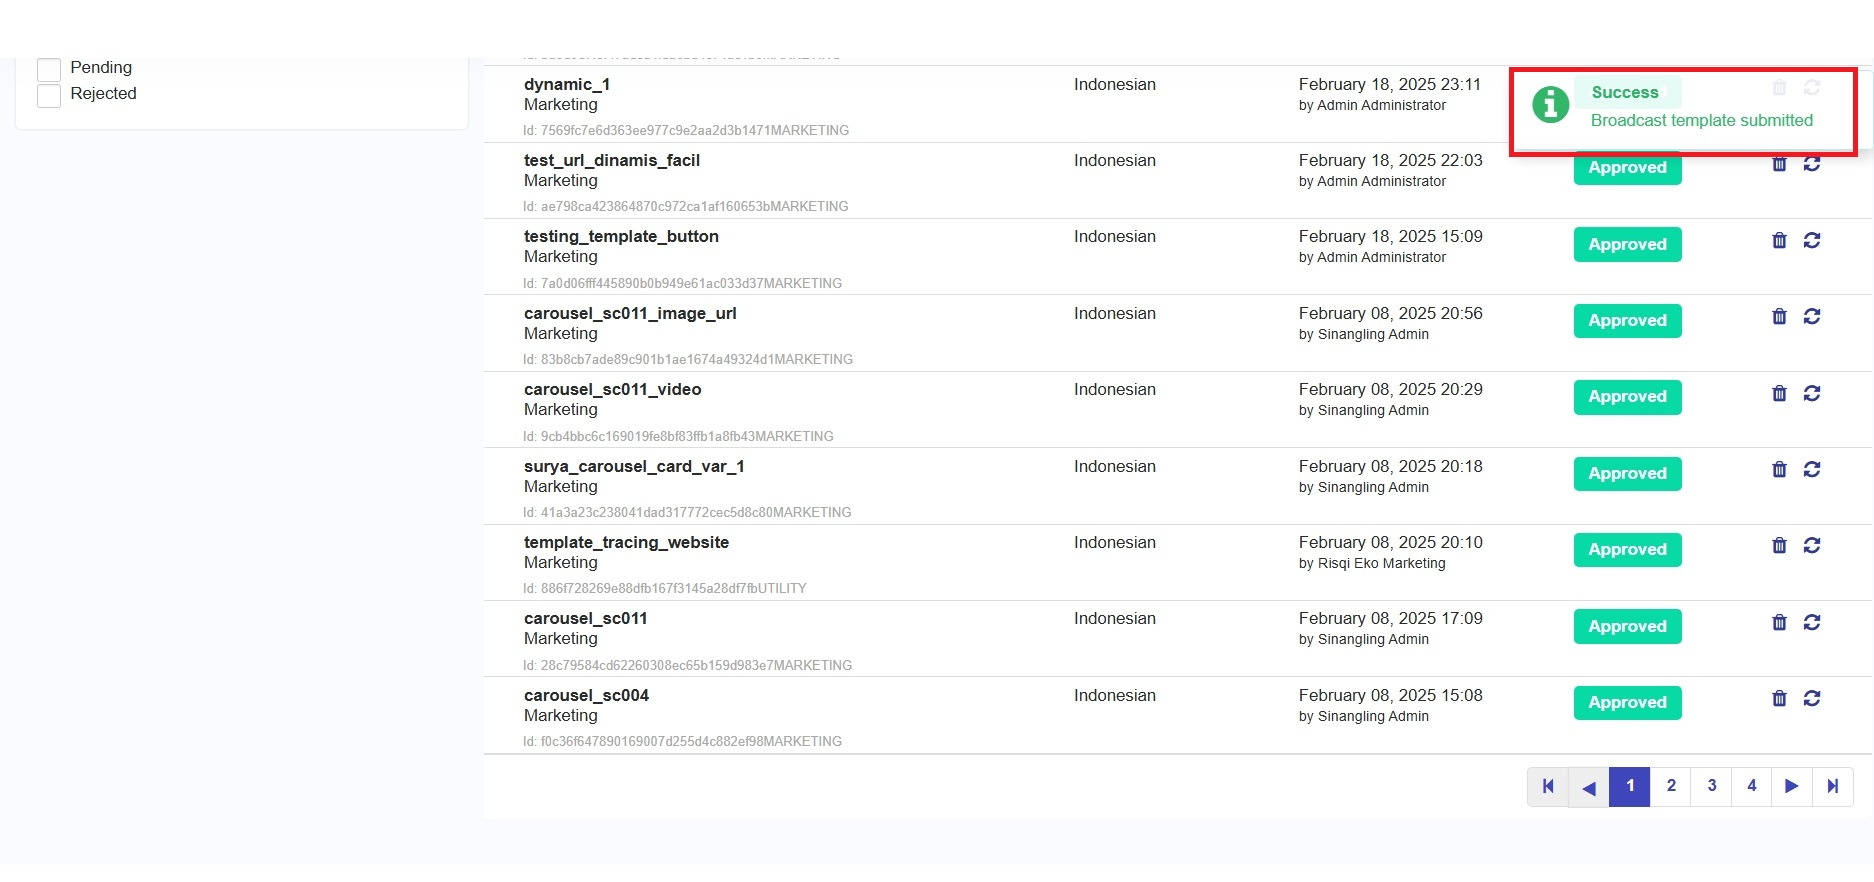1874x882 pixels.
Task: Navigate to page 4 of the templates
Action: pyautogui.click(x=1751, y=786)
